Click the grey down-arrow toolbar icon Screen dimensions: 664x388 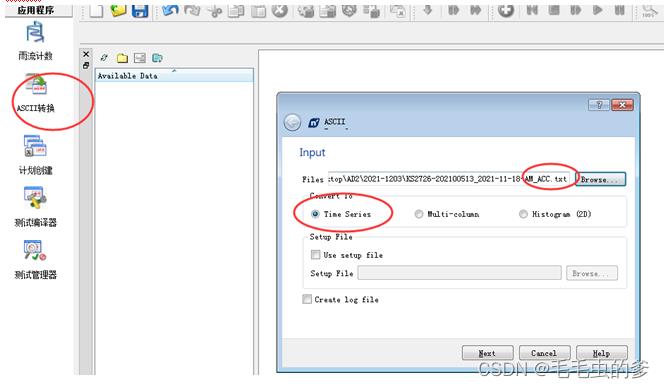pos(428,10)
